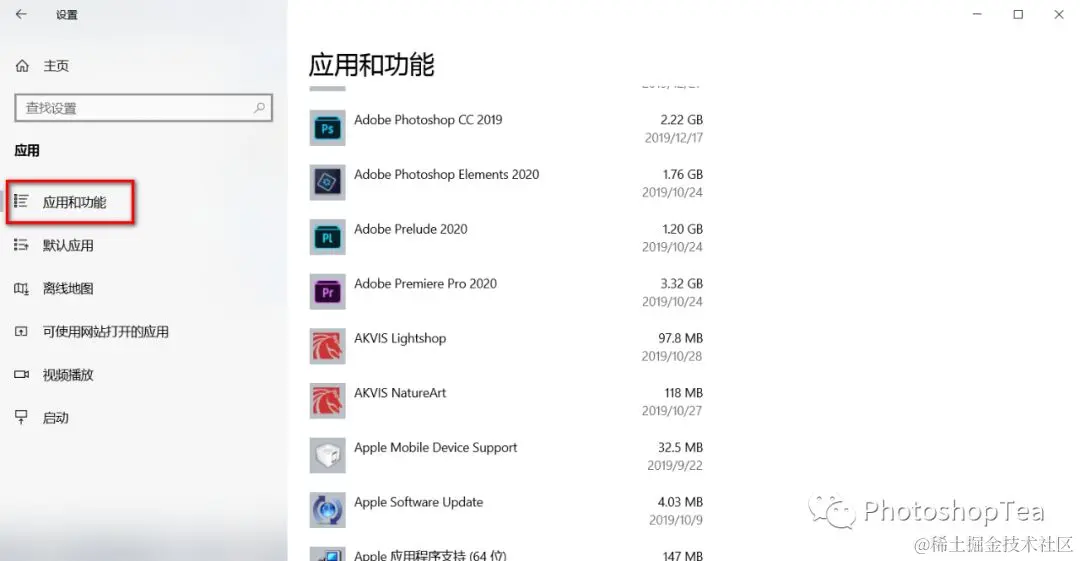Click the 4.03 MB size value
The width and height of the screenshot is (1080, 561).
point(680,502)
